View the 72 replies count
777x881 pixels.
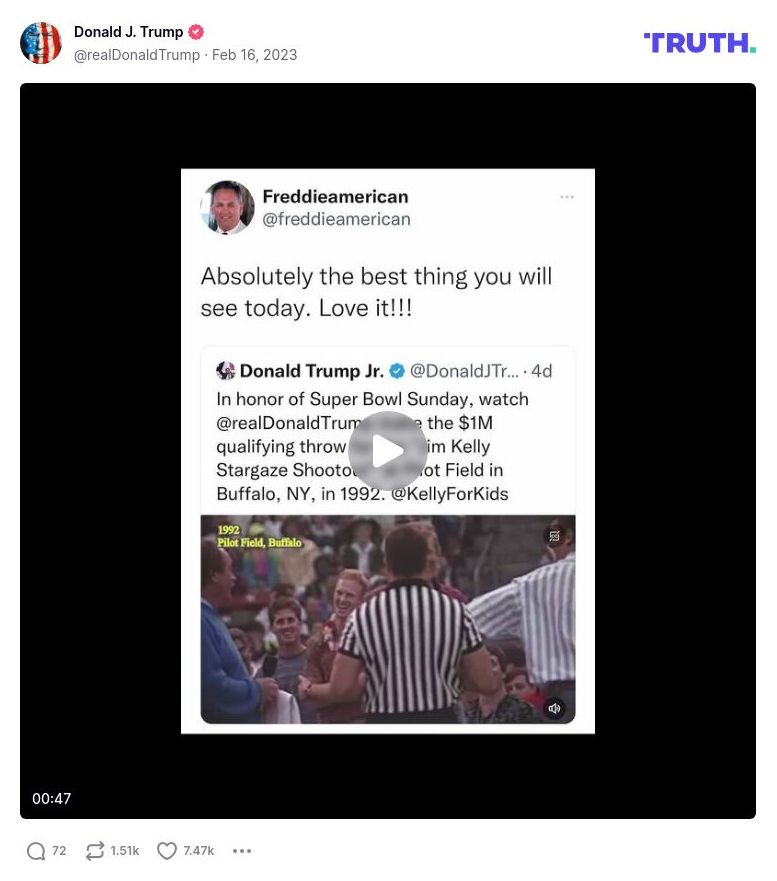59,851
